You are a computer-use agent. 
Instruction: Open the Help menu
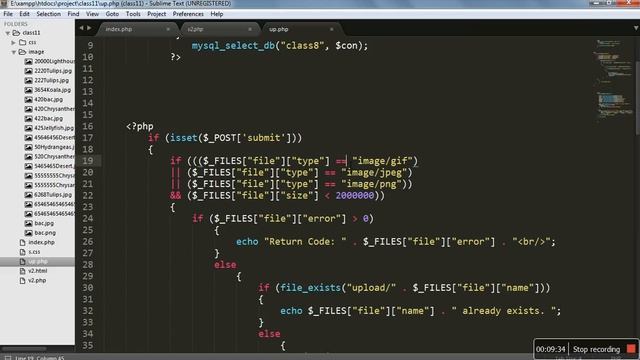tap(217, 14)
